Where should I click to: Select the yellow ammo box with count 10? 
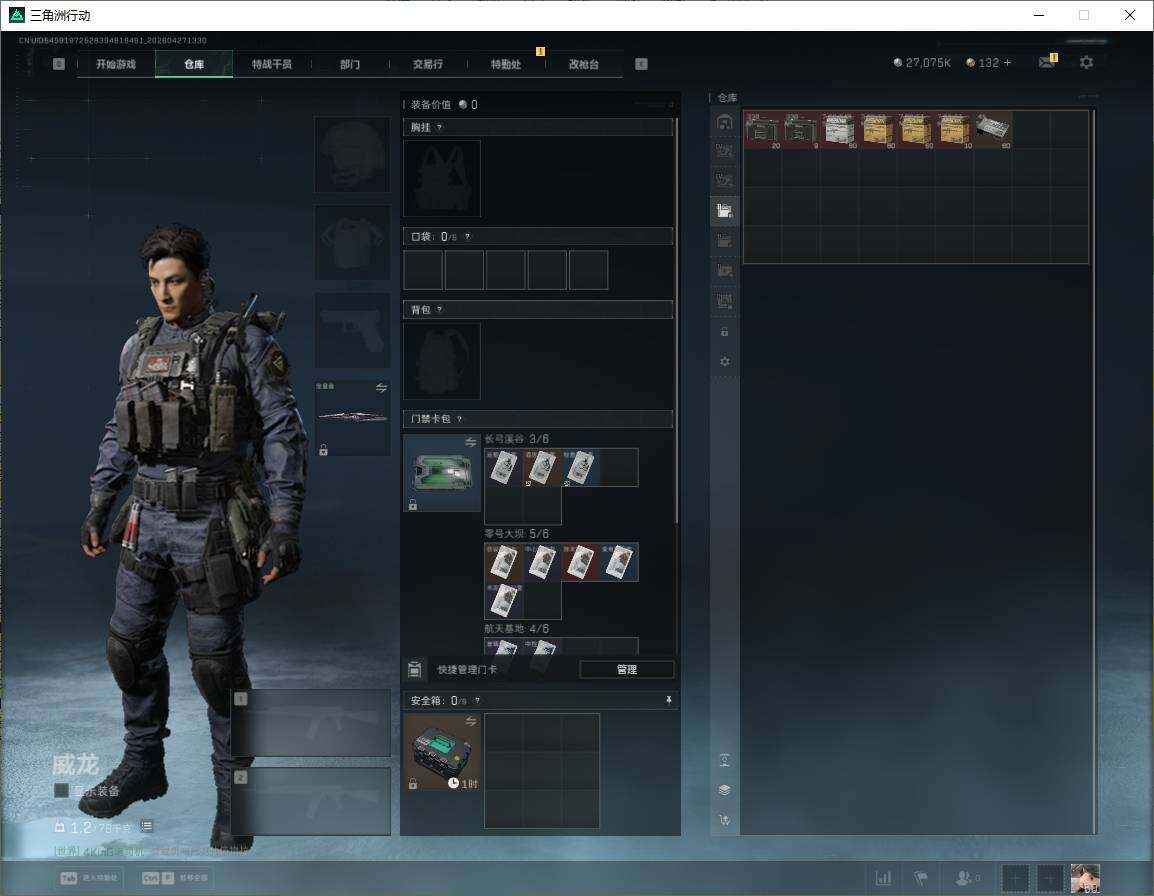point(955,130)
